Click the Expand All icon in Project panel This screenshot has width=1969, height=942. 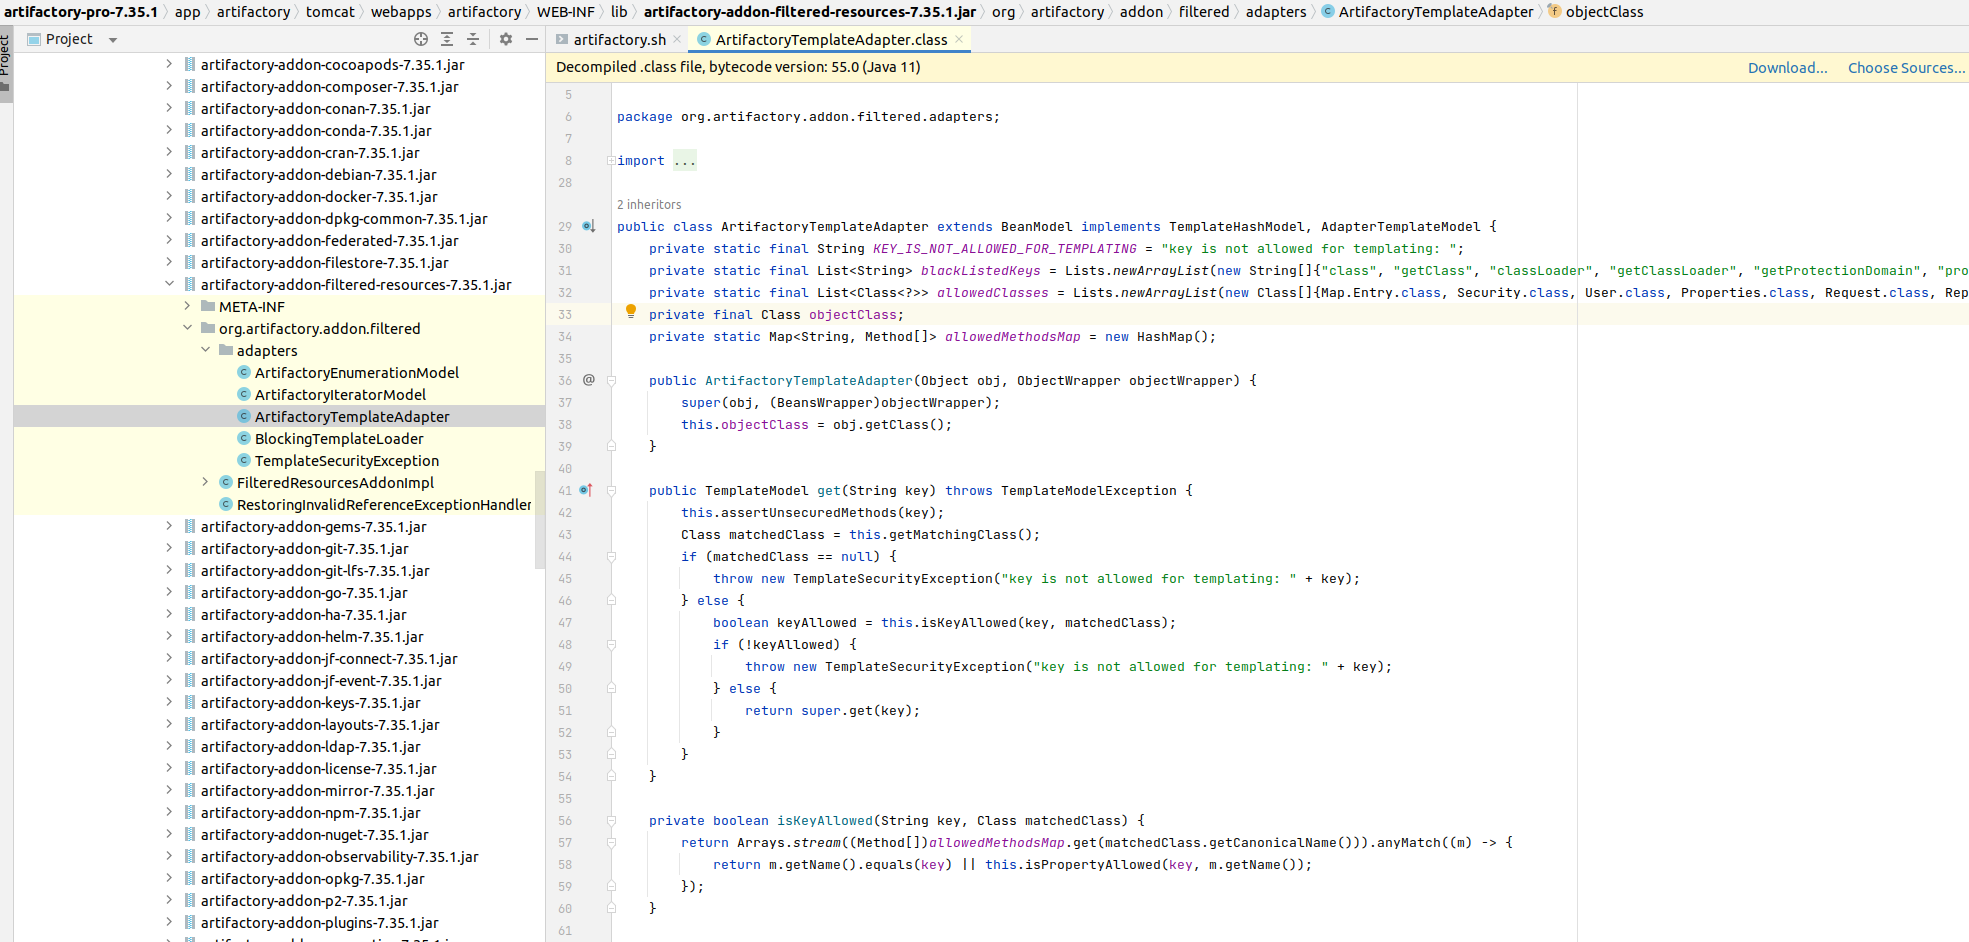(x=447, y=39)
